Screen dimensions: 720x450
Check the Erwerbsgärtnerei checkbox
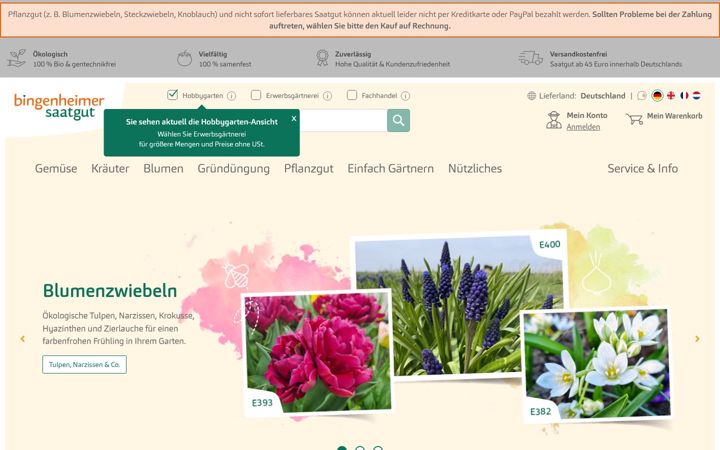coord(256,95)
